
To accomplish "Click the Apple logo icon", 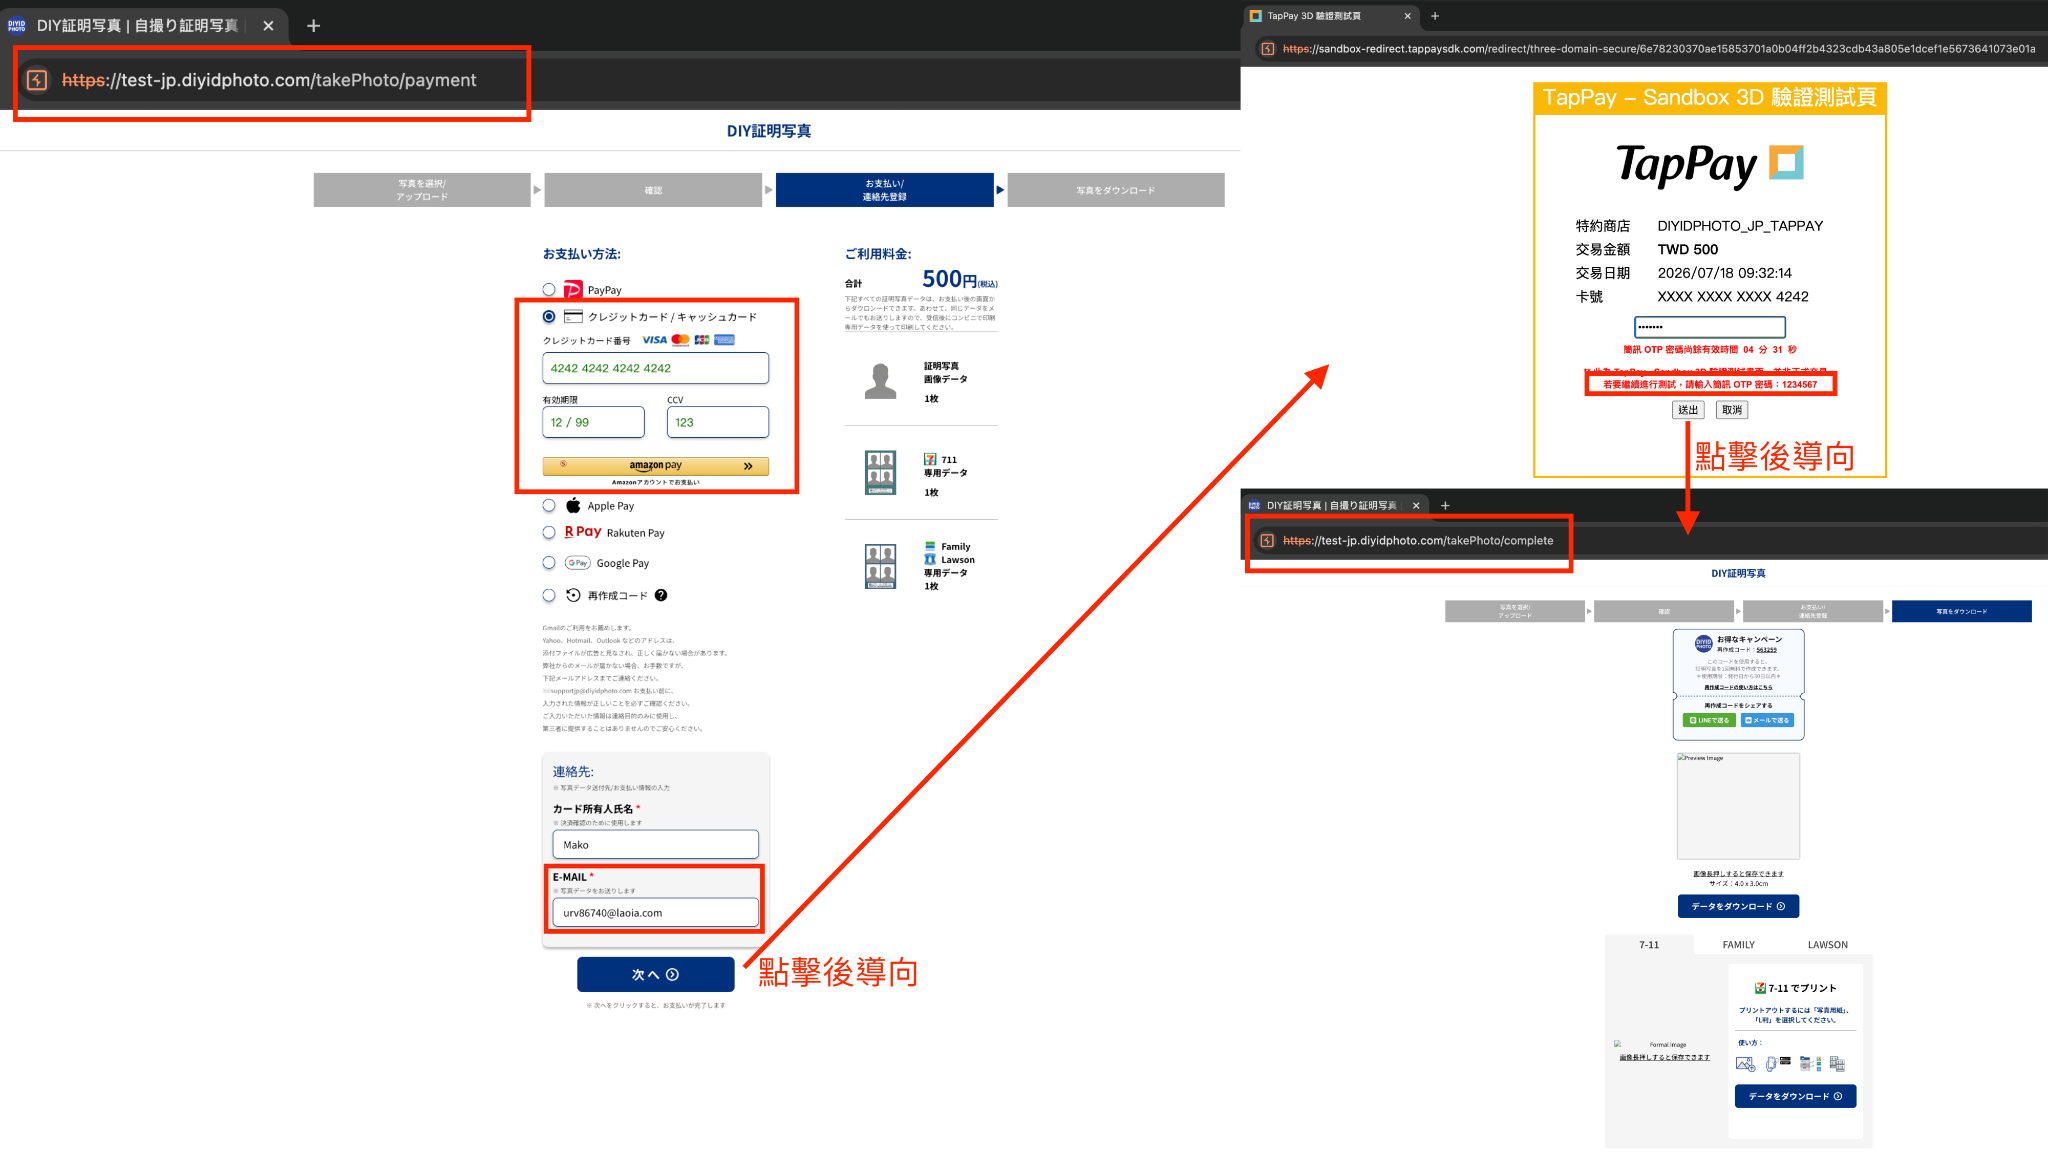I will pyautogui.click(x=573, y=505).
